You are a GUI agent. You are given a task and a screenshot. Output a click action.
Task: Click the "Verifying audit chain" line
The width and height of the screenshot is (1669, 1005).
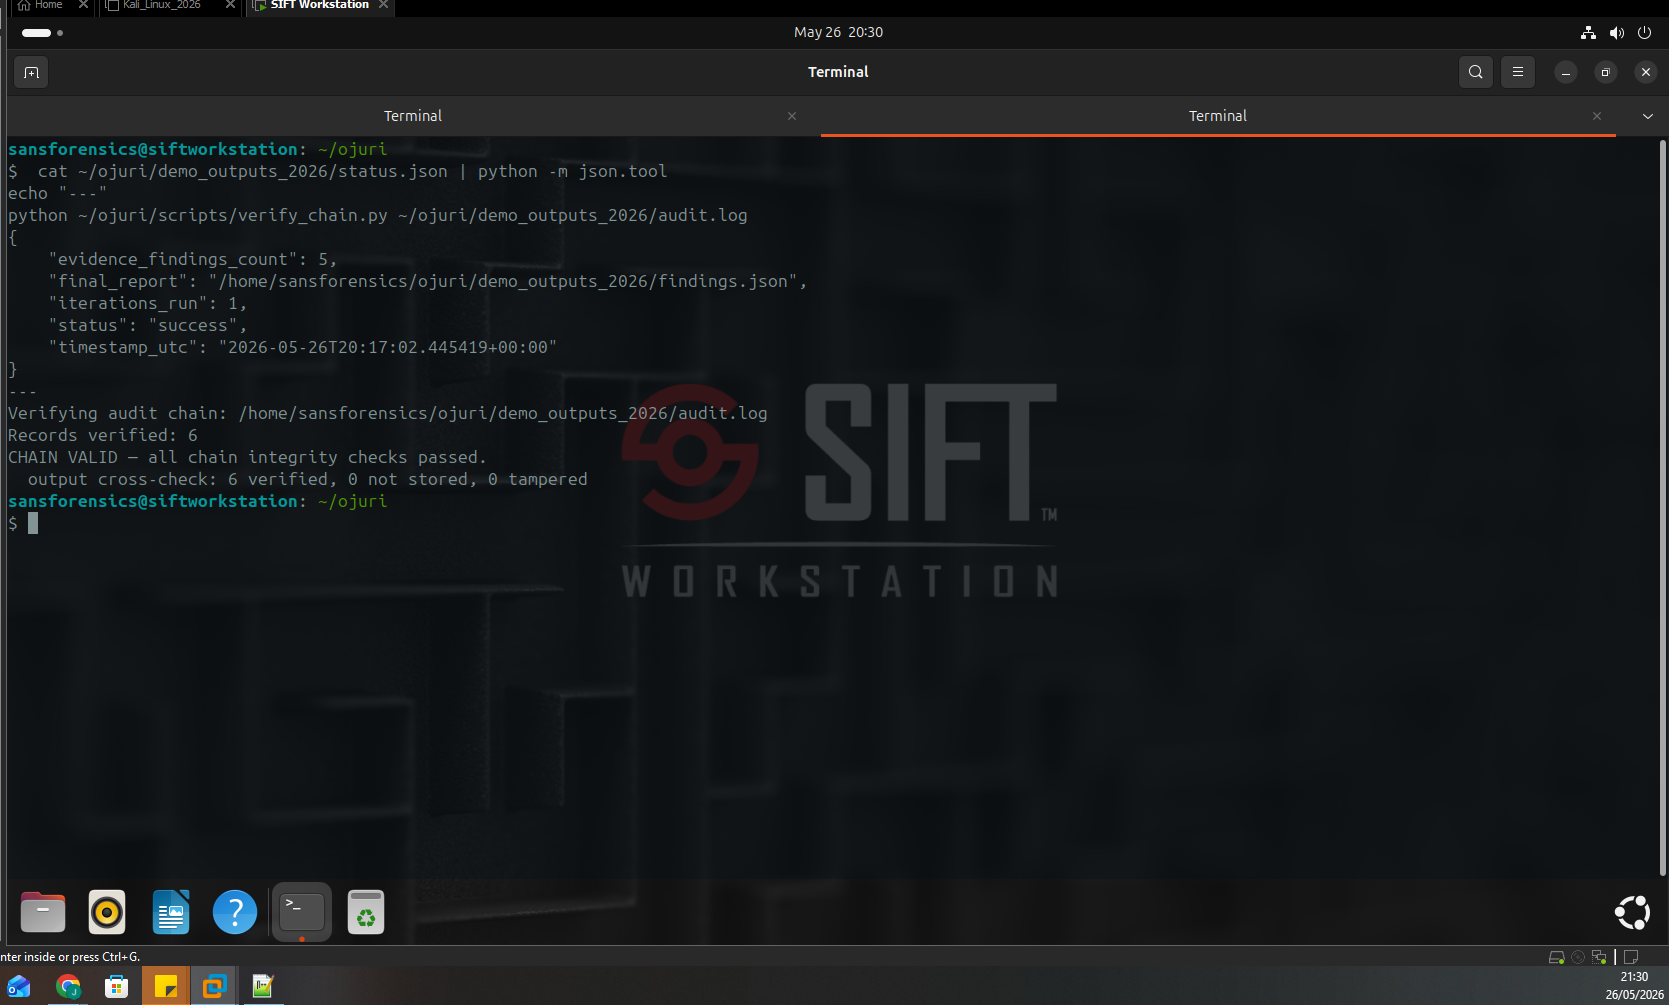(388, 413)
